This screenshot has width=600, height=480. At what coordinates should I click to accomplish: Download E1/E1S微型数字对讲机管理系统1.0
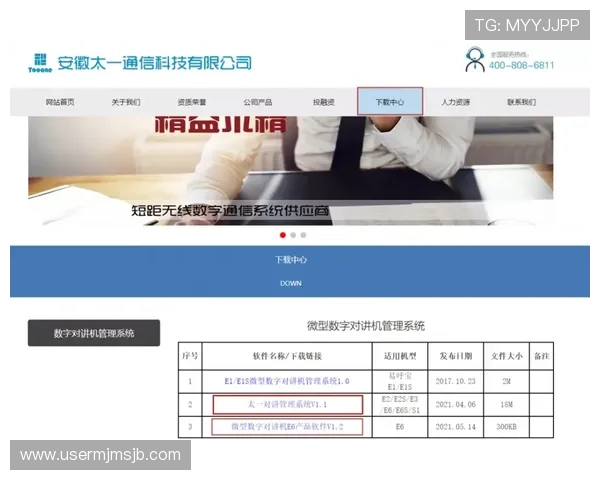tap(287, 381)
